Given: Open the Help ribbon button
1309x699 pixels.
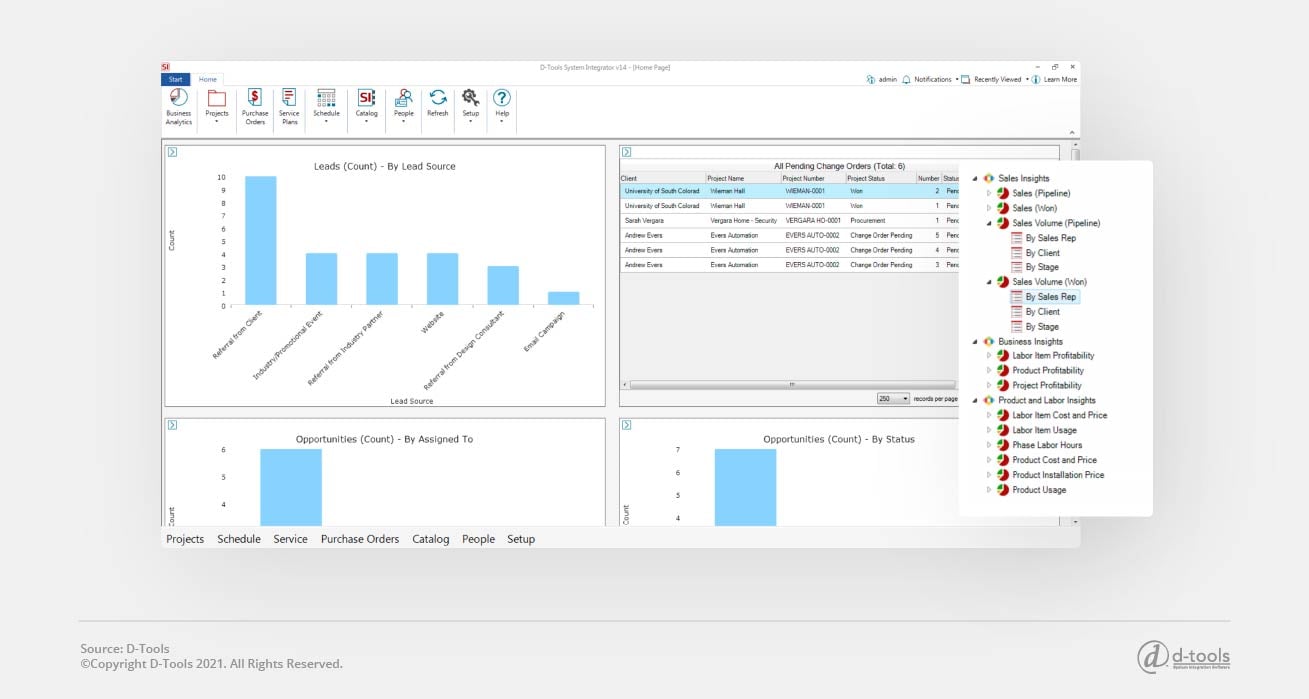Looking at the screenshot, I should pos(502,106).
